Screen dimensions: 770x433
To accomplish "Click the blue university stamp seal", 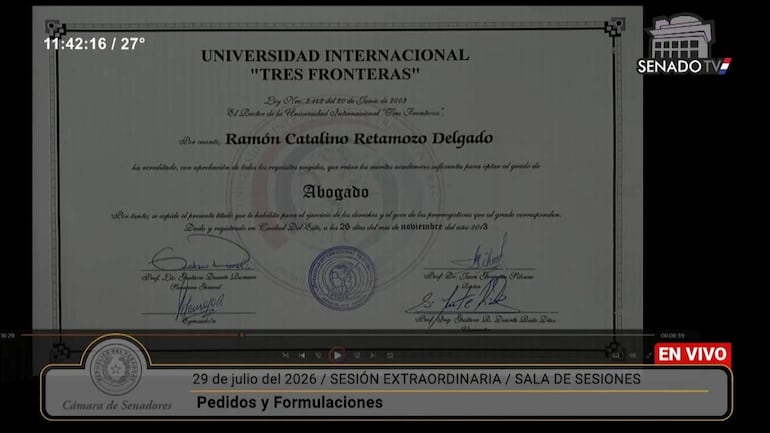I will (x=342, y=278).
